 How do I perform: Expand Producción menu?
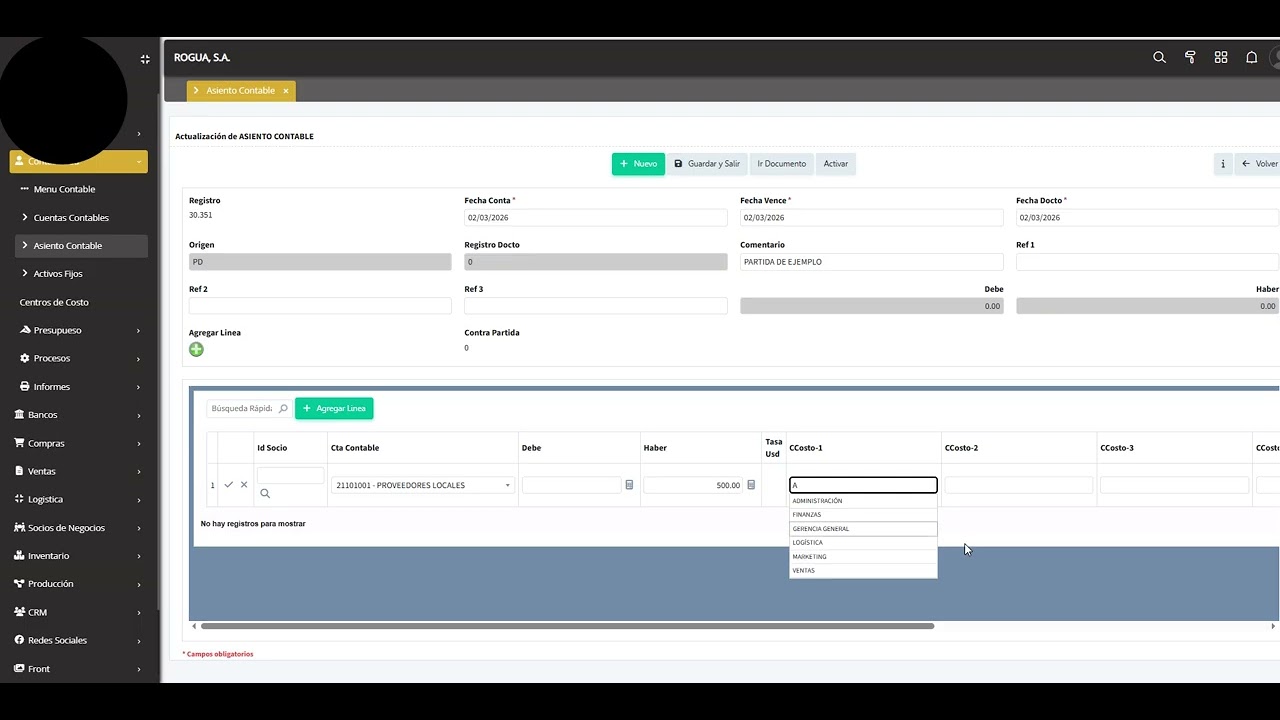point(79,583)
